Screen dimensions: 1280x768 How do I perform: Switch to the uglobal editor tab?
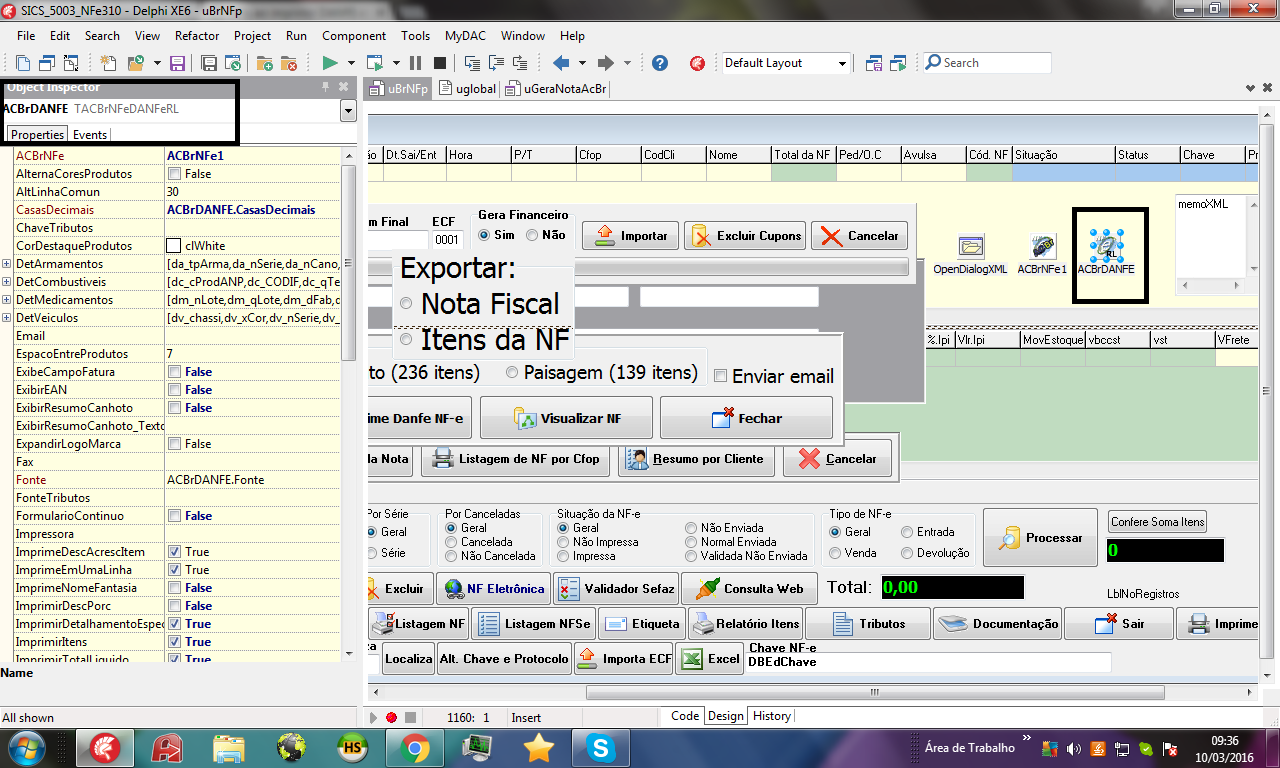click(469, 89)
